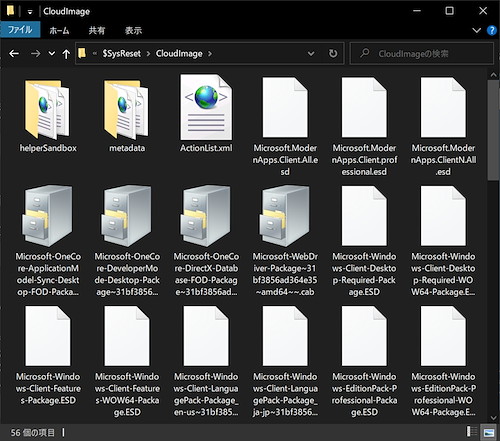The image size is (500, 441).
Task: Select the metadata folder name label
Action: click(127, 148)
